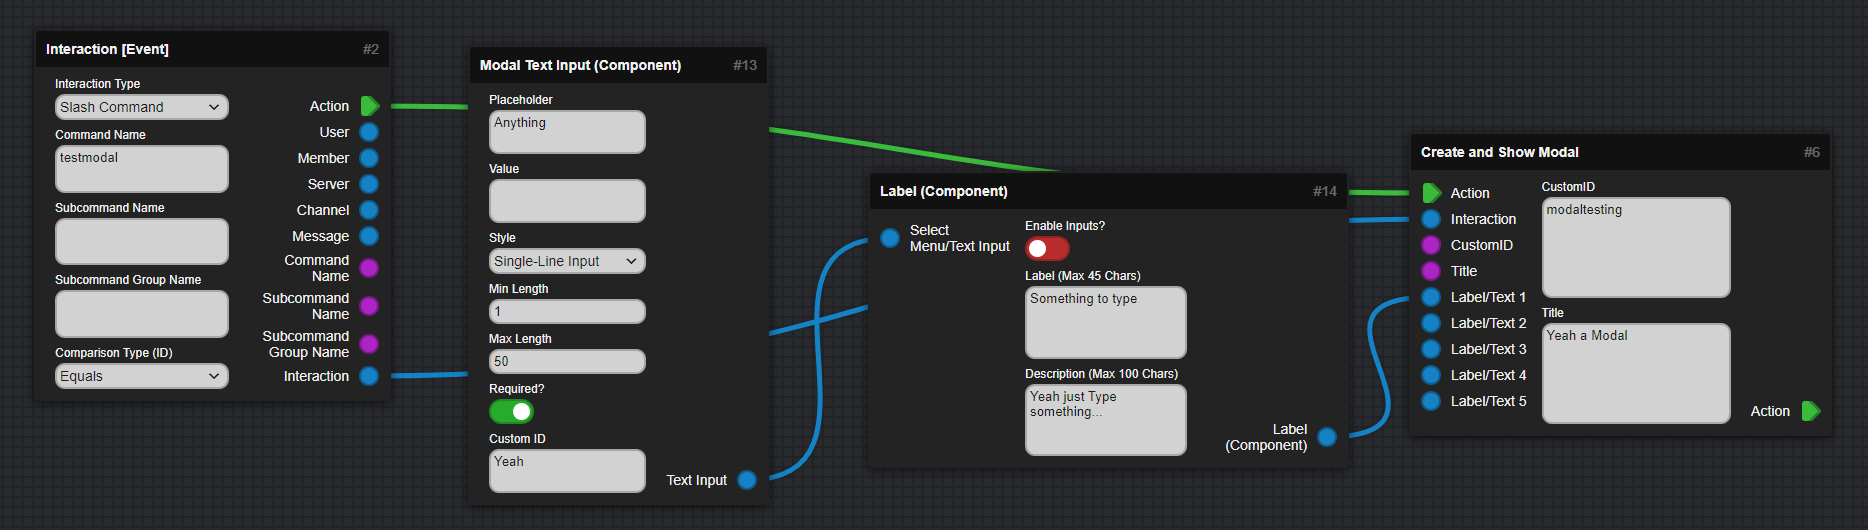Click the green Action output arrow on Create and Show Modal

[1810, 411]
